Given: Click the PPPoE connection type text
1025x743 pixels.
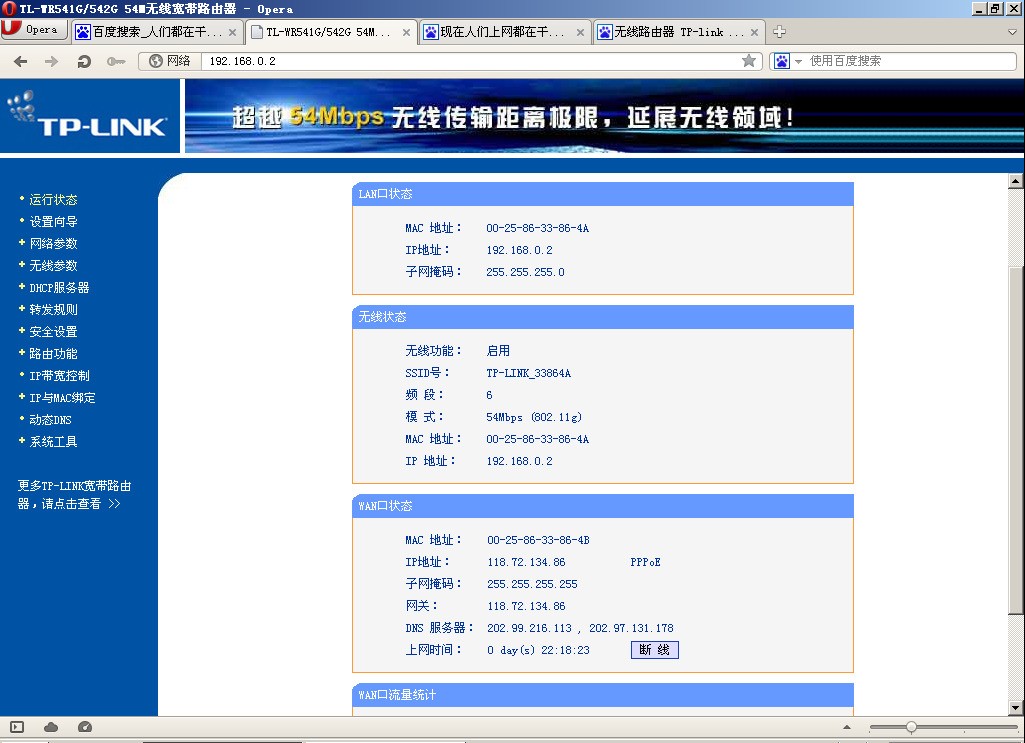Looking at the screenshot, I should [645, 562].
